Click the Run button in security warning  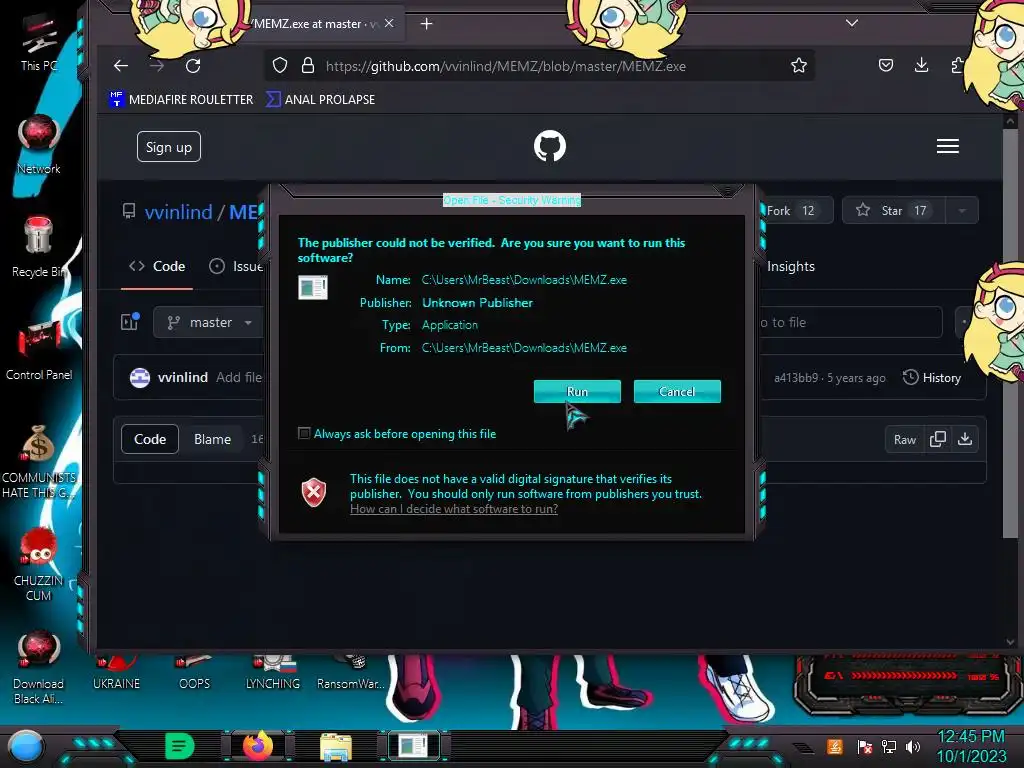[x=577, y=391]
